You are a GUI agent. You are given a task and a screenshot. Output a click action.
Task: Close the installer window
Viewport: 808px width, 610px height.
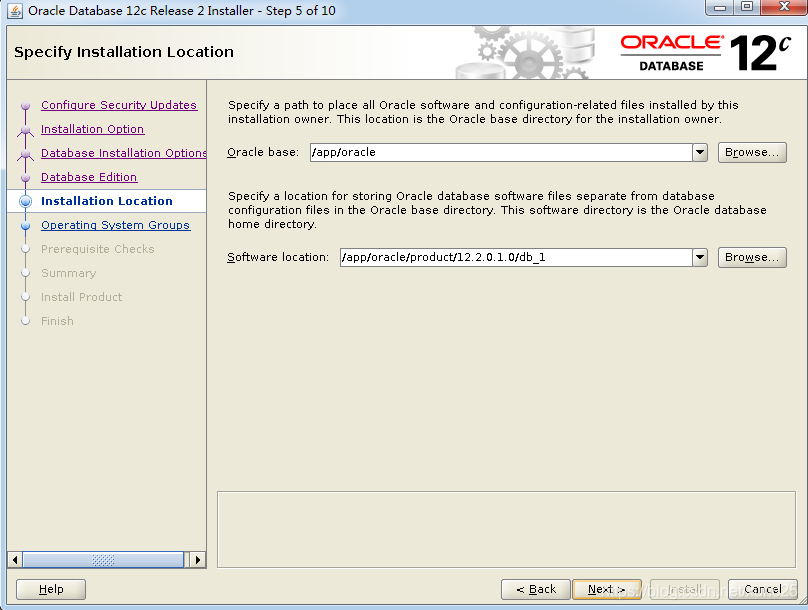point(784,7)
